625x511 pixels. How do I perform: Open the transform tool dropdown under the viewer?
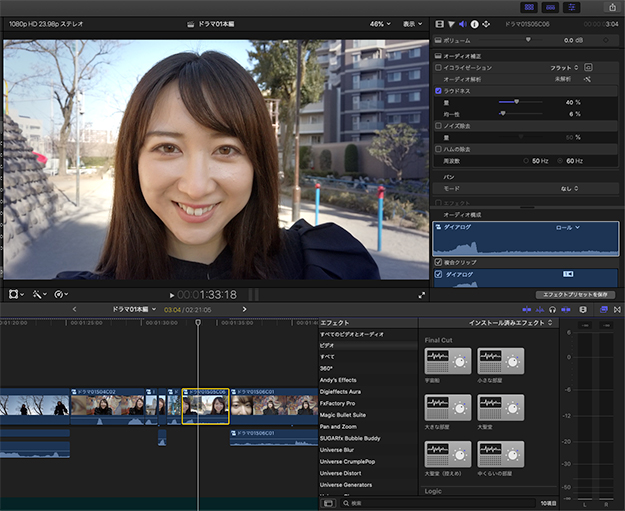16,295
